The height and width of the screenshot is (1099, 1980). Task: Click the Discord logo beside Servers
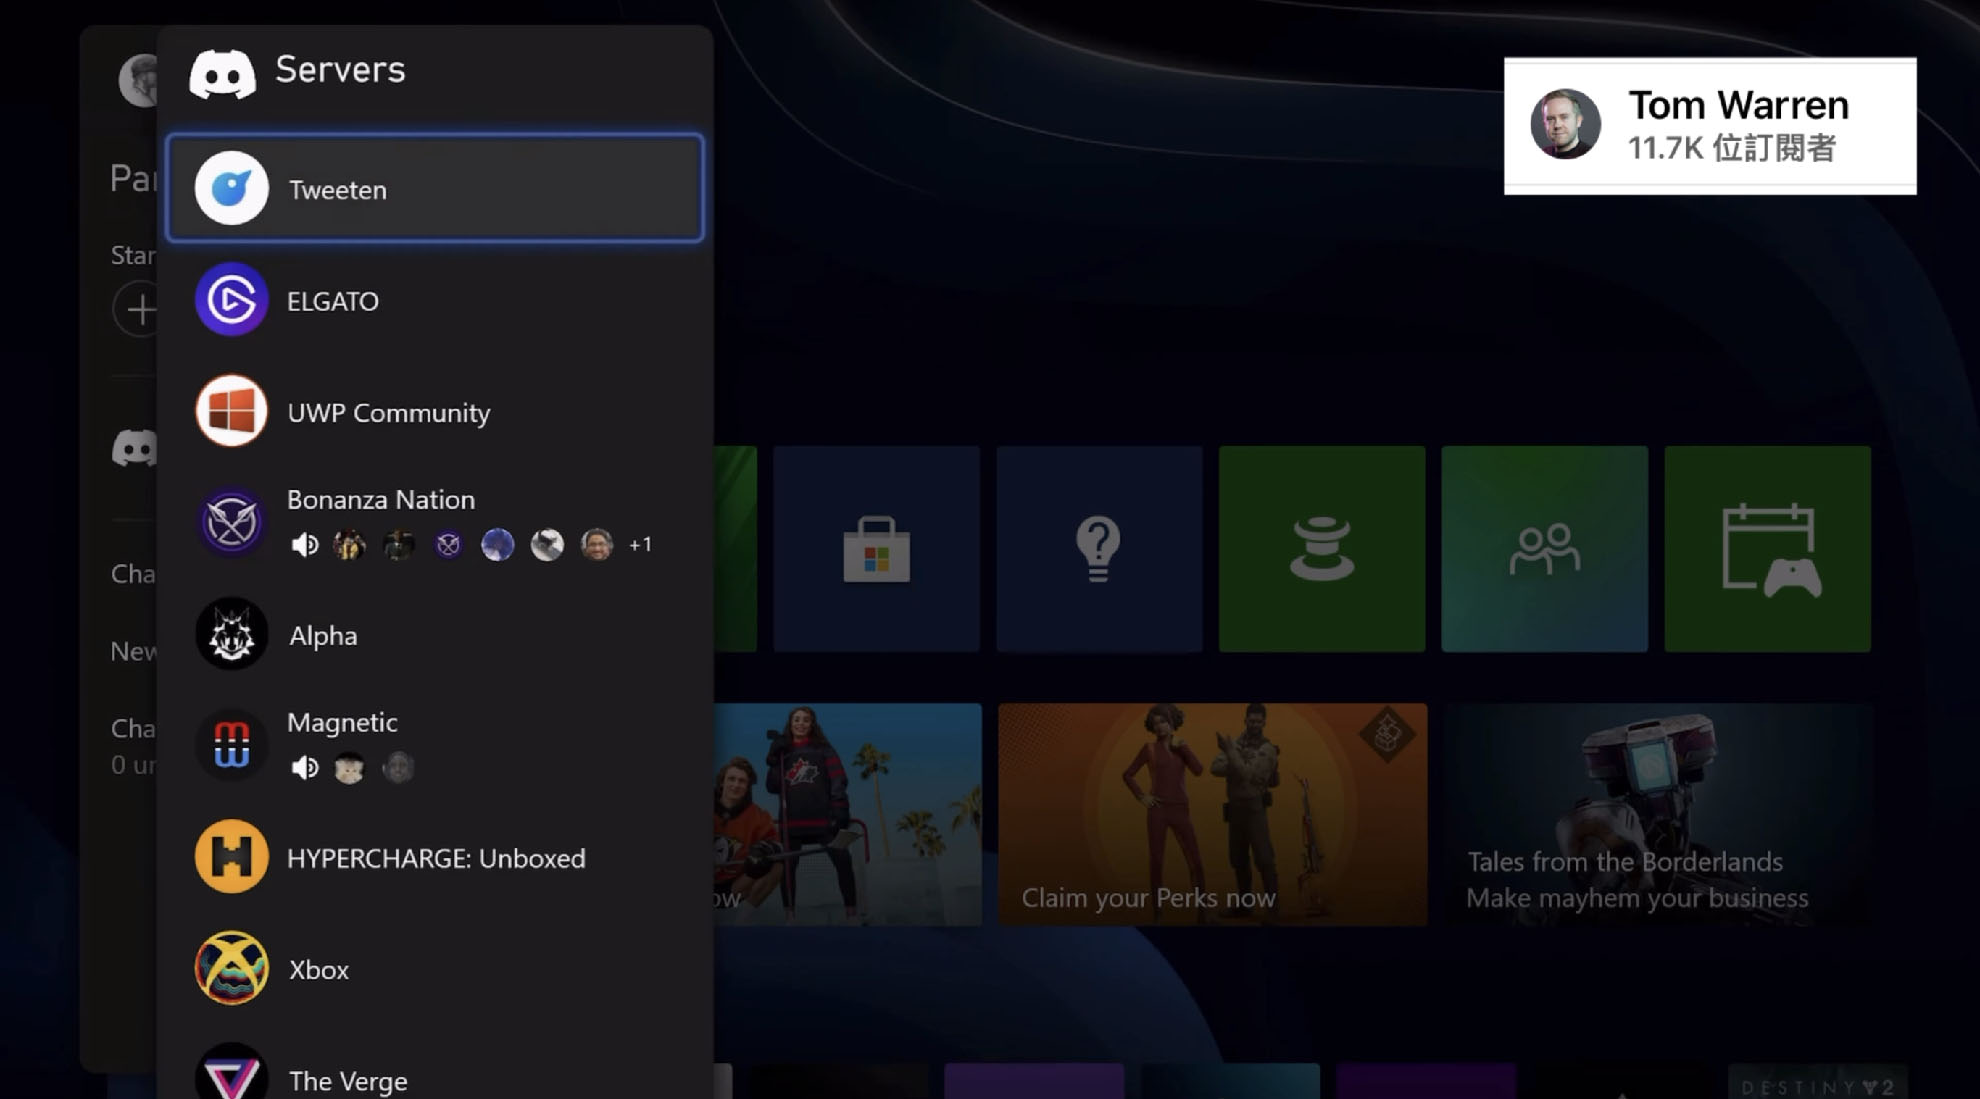tap(222, 74)
